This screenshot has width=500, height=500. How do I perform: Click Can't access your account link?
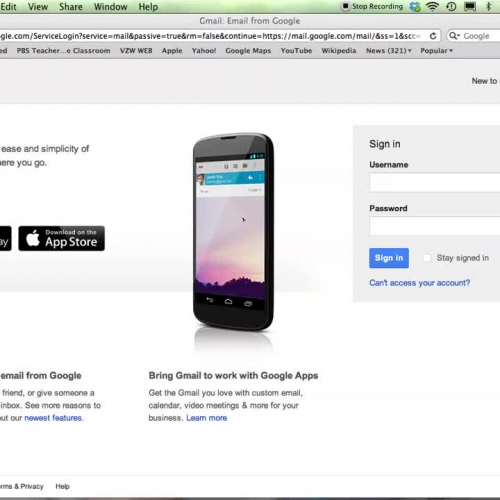coord(419,283)
